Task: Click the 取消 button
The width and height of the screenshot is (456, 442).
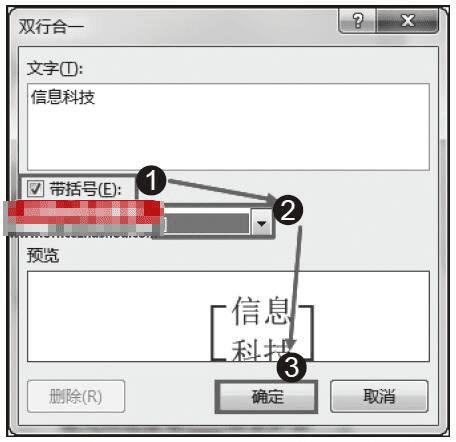Action: coord(379,397)
